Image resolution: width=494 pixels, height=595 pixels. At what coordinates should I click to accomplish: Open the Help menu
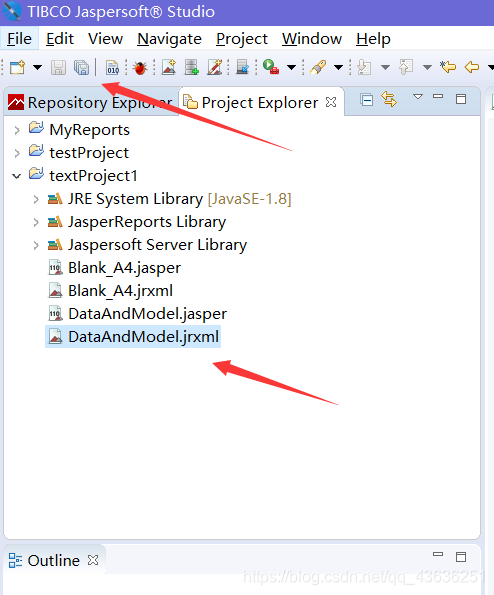373,39
